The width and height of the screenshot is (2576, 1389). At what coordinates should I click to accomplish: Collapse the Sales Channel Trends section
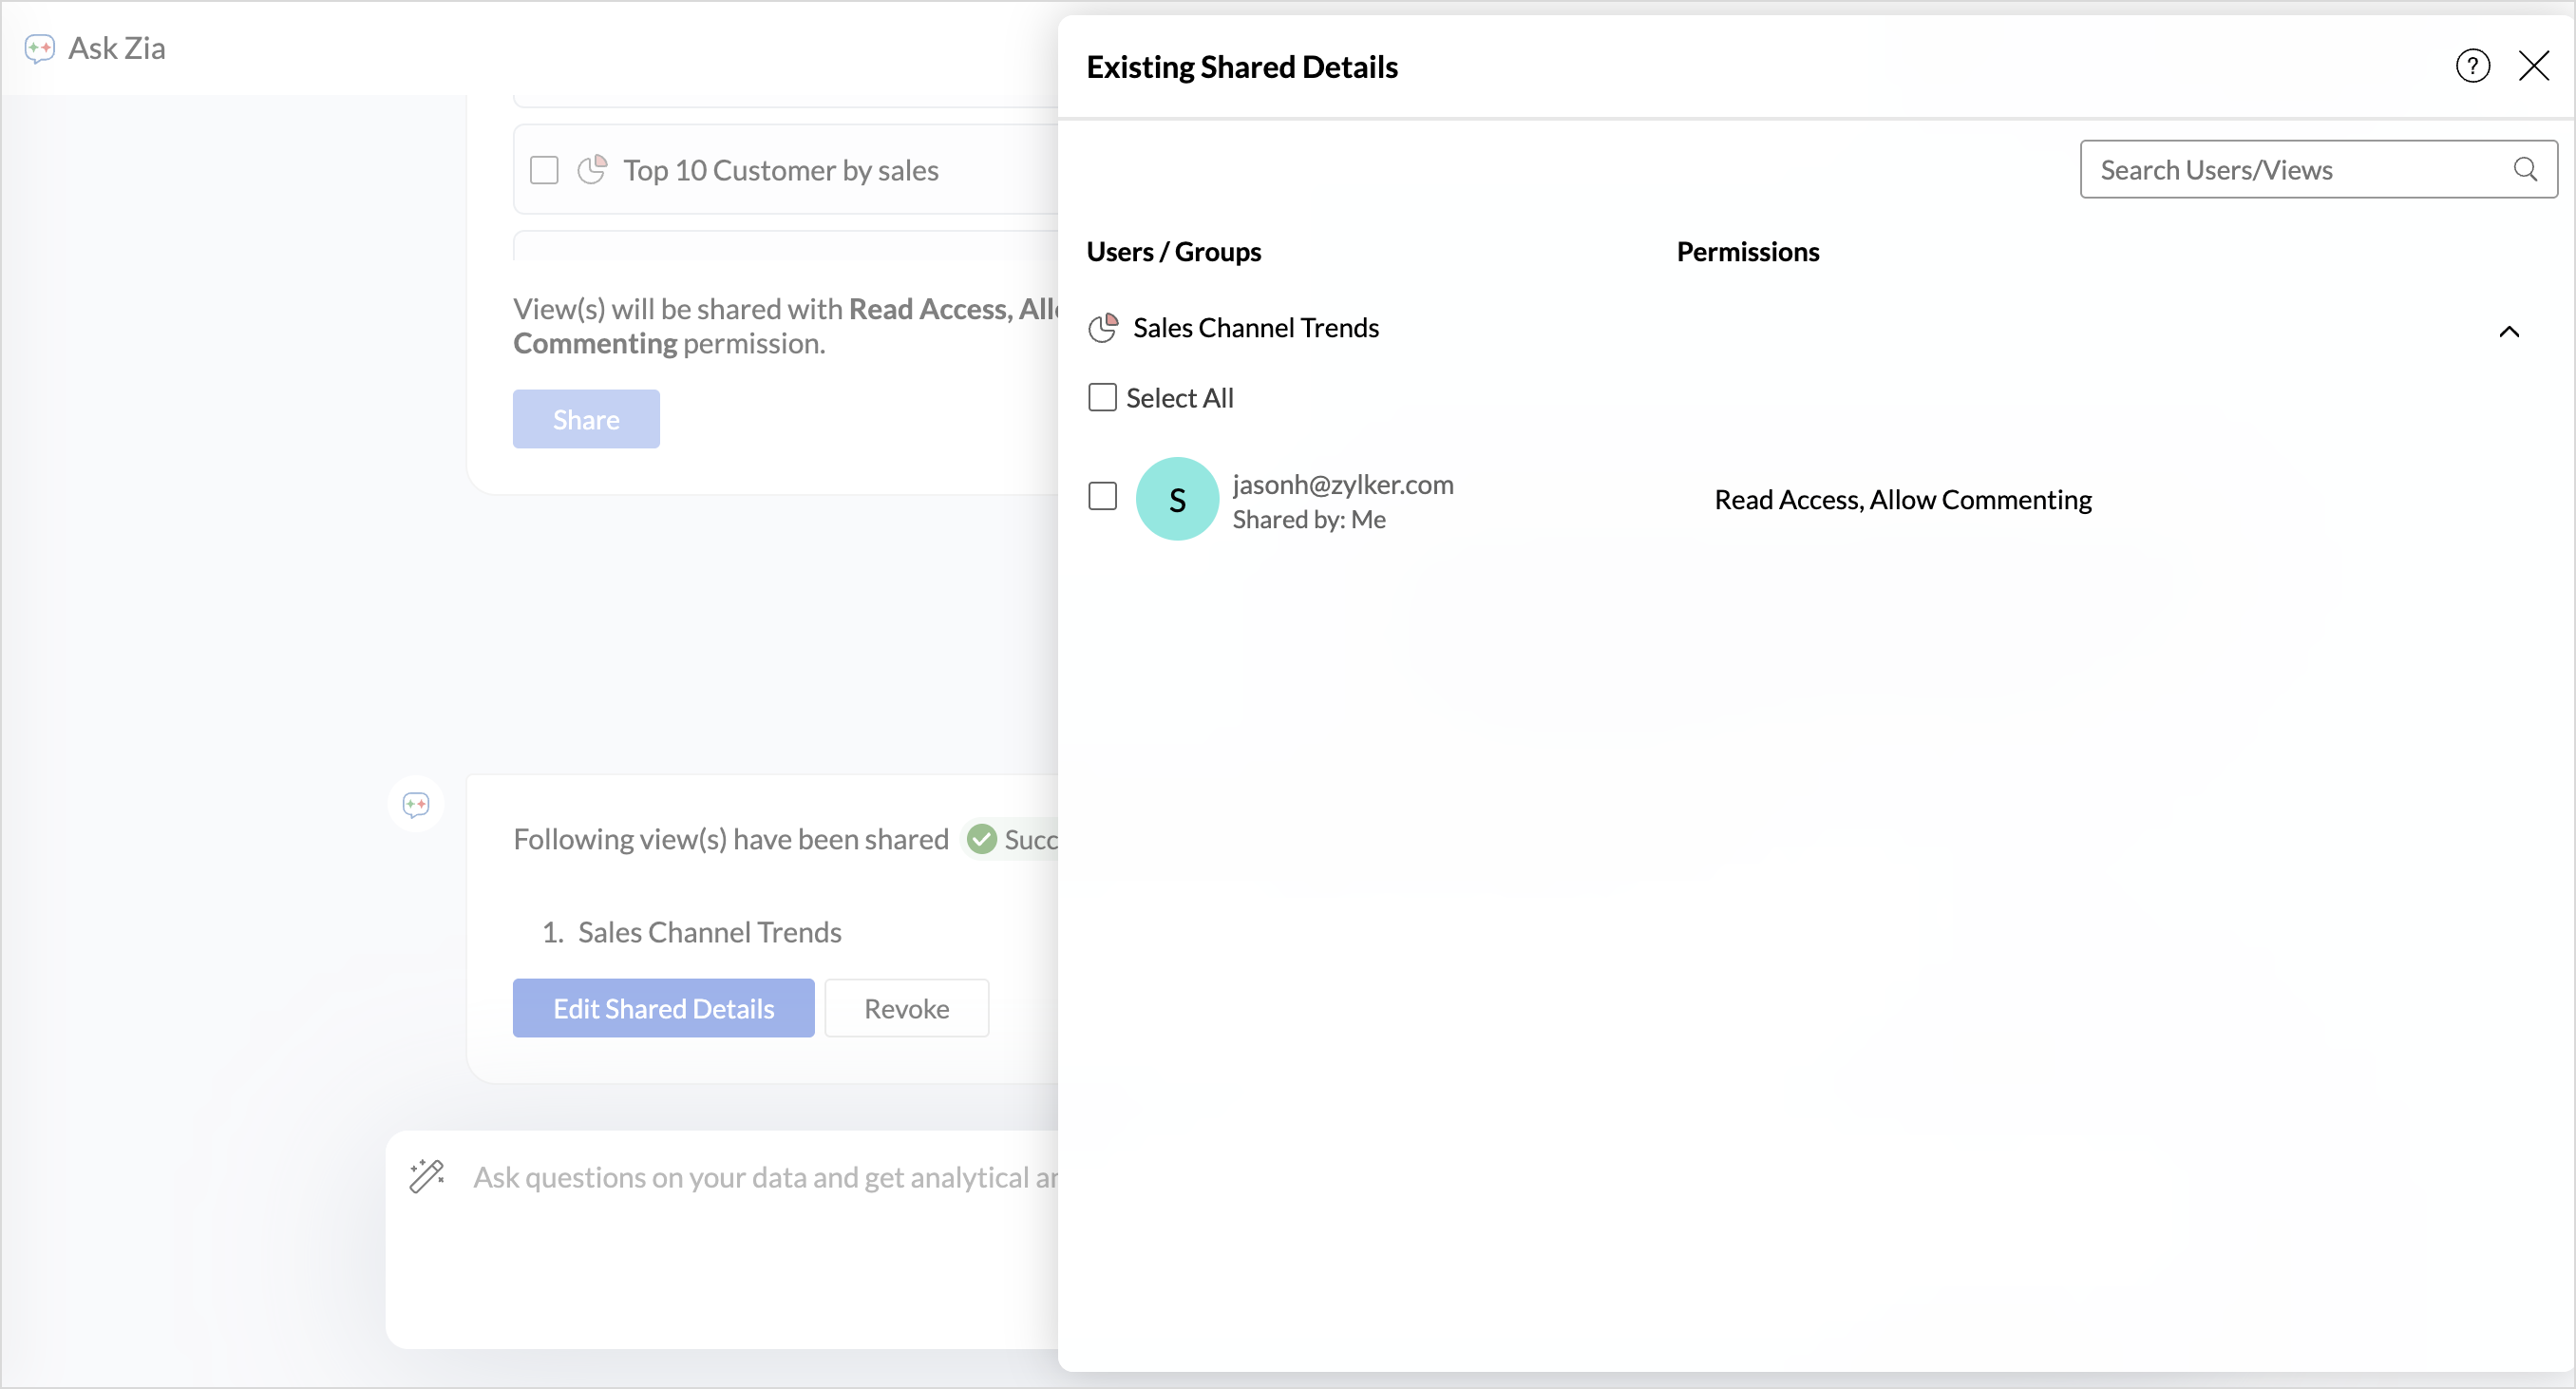tap(2508, 331)
